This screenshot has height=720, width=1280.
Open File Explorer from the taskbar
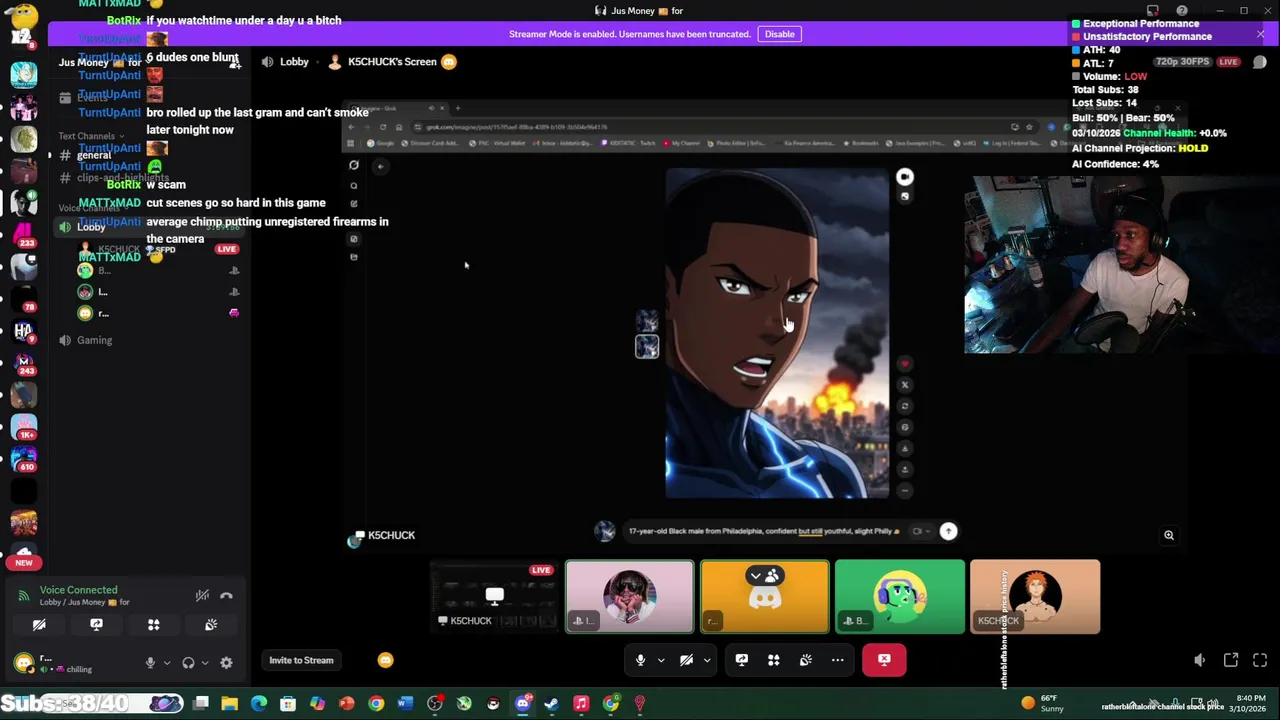[x=230, y=704]
